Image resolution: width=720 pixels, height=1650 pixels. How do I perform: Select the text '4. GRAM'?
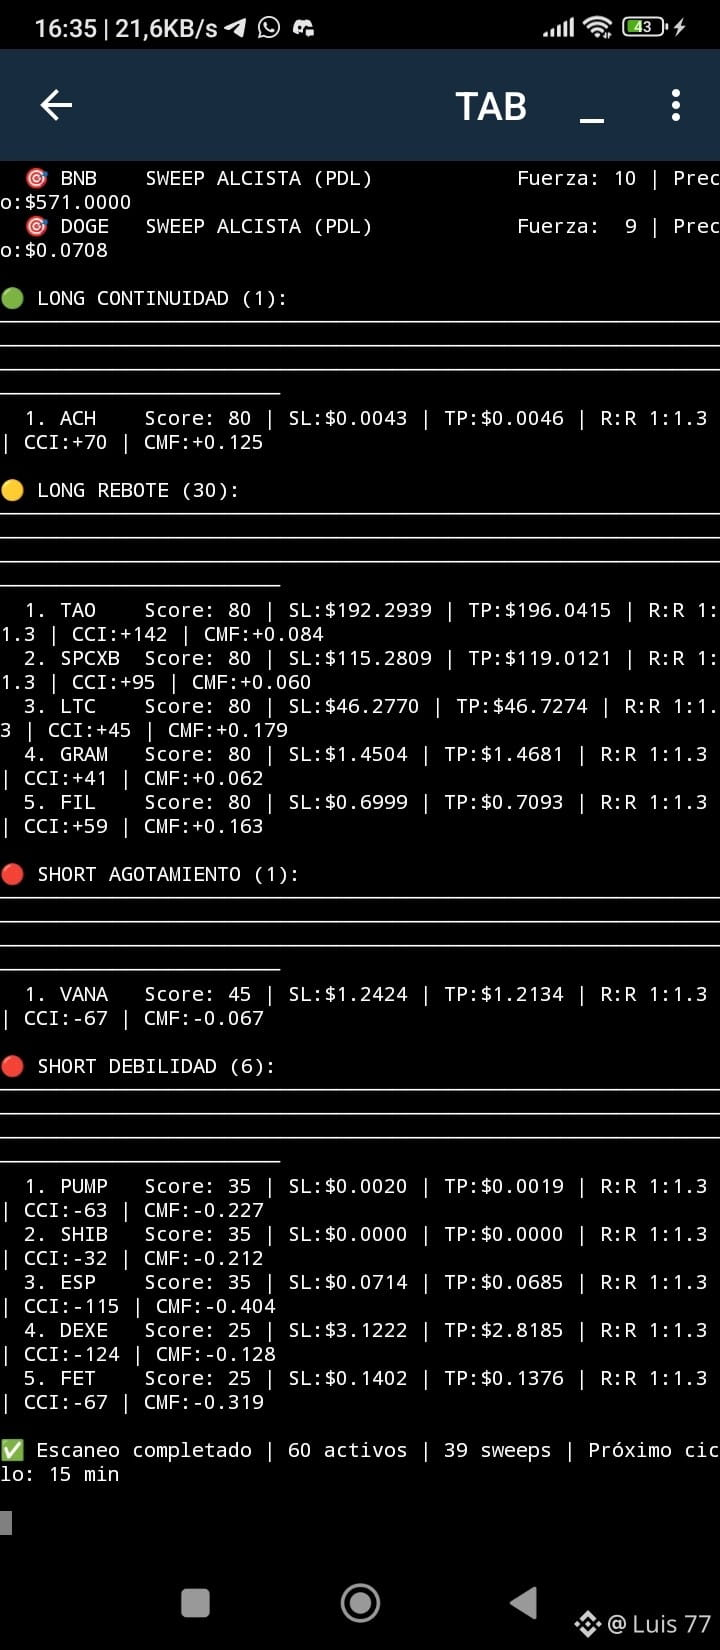pos(67,754)
